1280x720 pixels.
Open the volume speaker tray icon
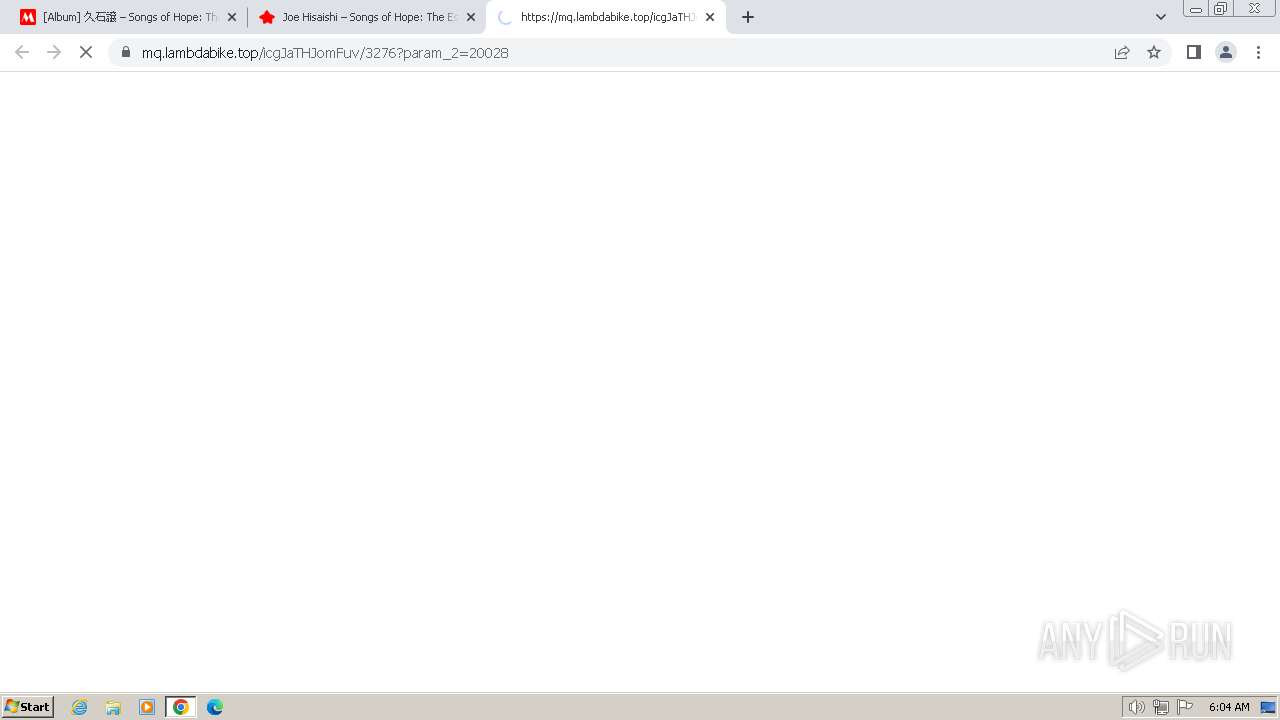point(1136,707)
